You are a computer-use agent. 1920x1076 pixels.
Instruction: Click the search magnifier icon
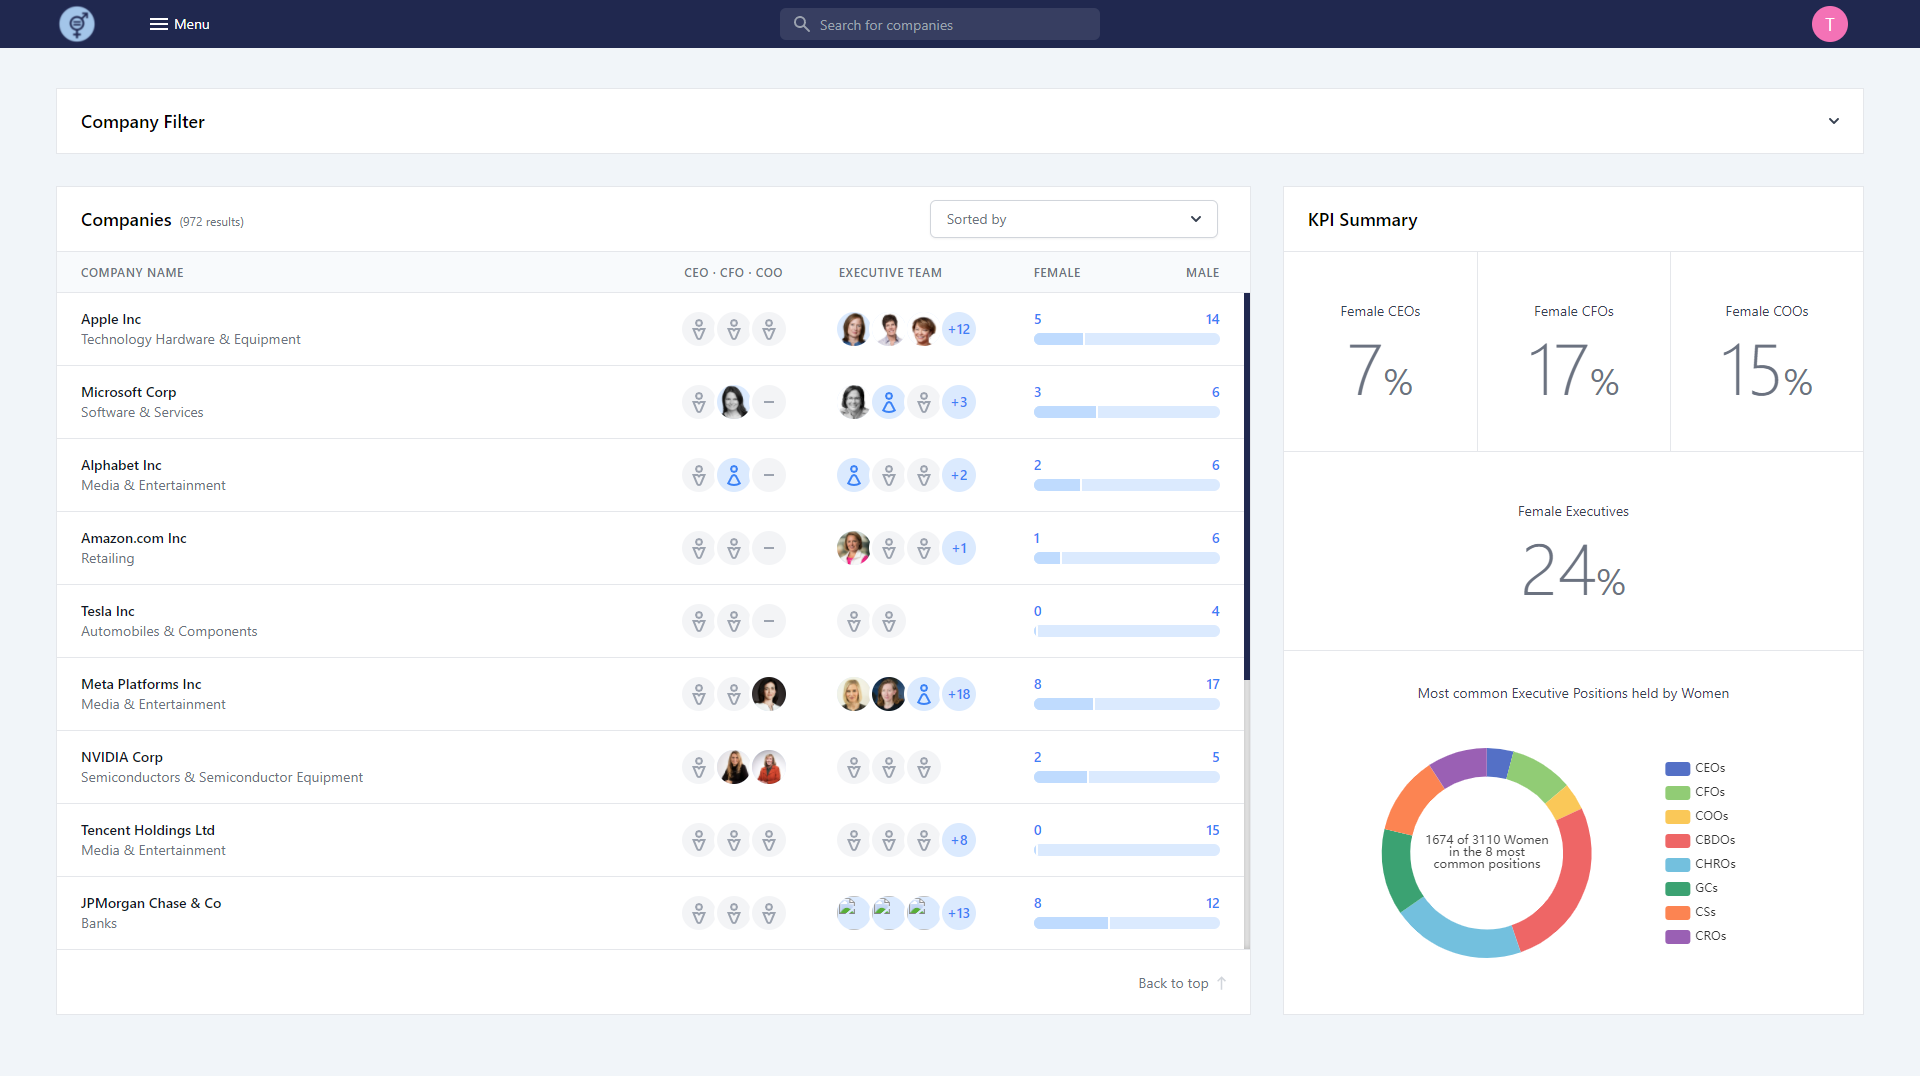pyautogui.click(x=801, y=24)
